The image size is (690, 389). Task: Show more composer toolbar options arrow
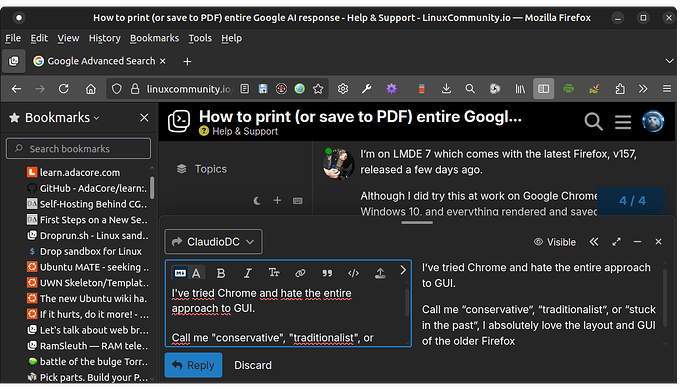point(403,271)
